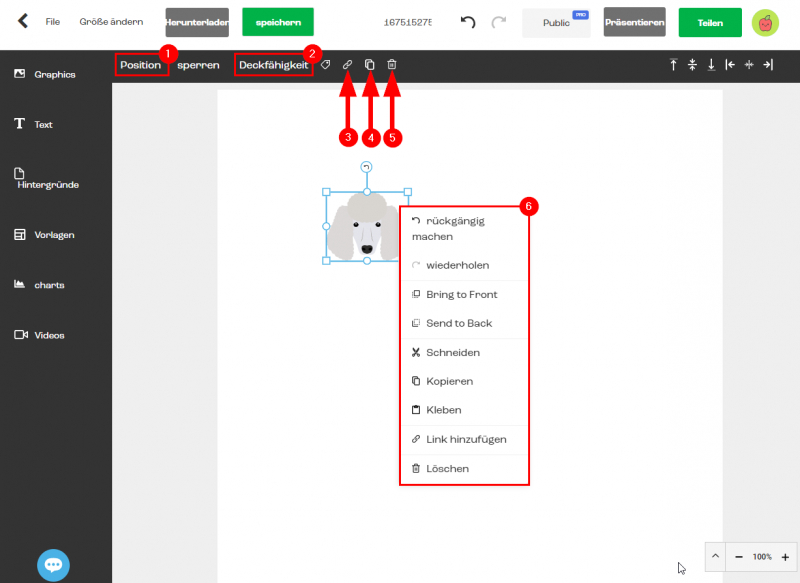Open the Videos sidebar panel

pos(39,335)
